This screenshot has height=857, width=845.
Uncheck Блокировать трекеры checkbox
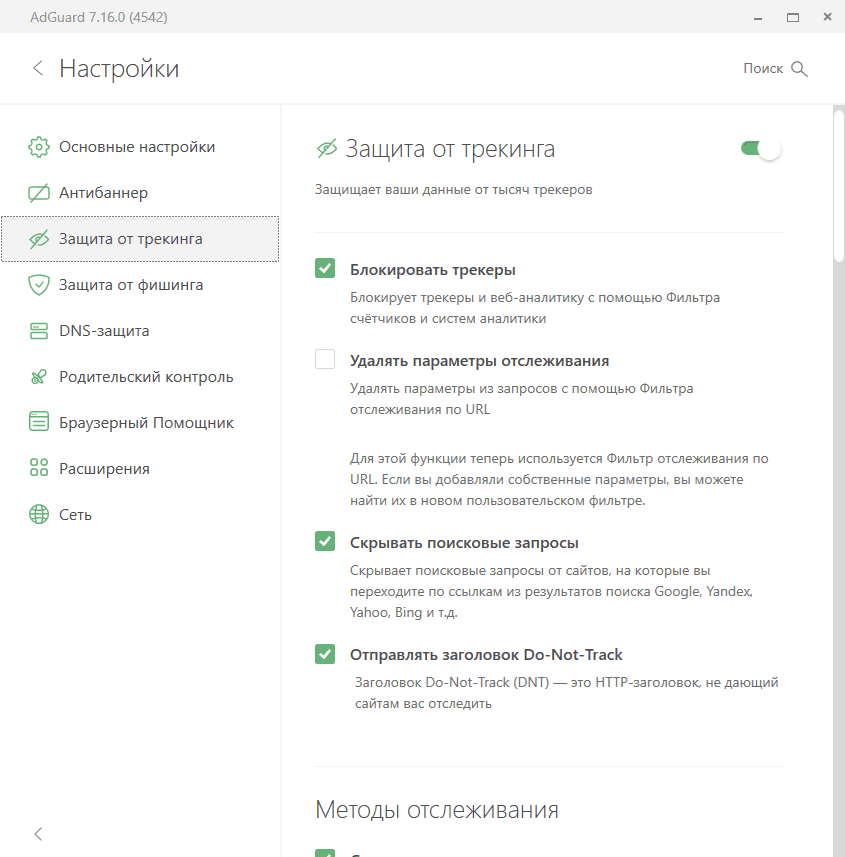click(325, 268)
